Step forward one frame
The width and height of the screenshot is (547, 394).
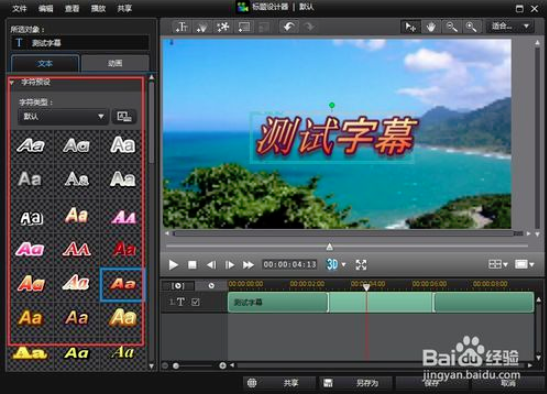tap(229, 265)
